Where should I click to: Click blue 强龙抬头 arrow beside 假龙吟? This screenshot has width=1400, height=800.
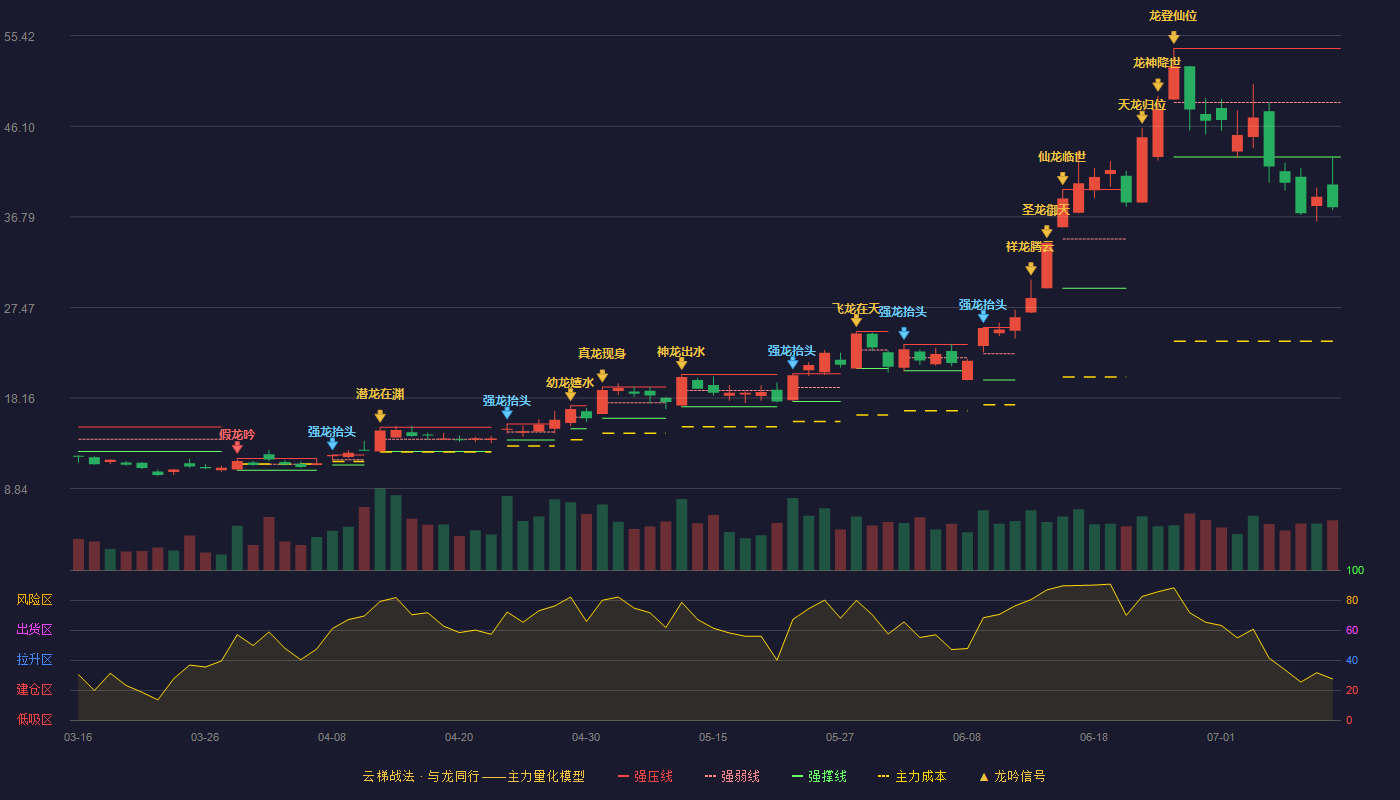coord(332,443)
